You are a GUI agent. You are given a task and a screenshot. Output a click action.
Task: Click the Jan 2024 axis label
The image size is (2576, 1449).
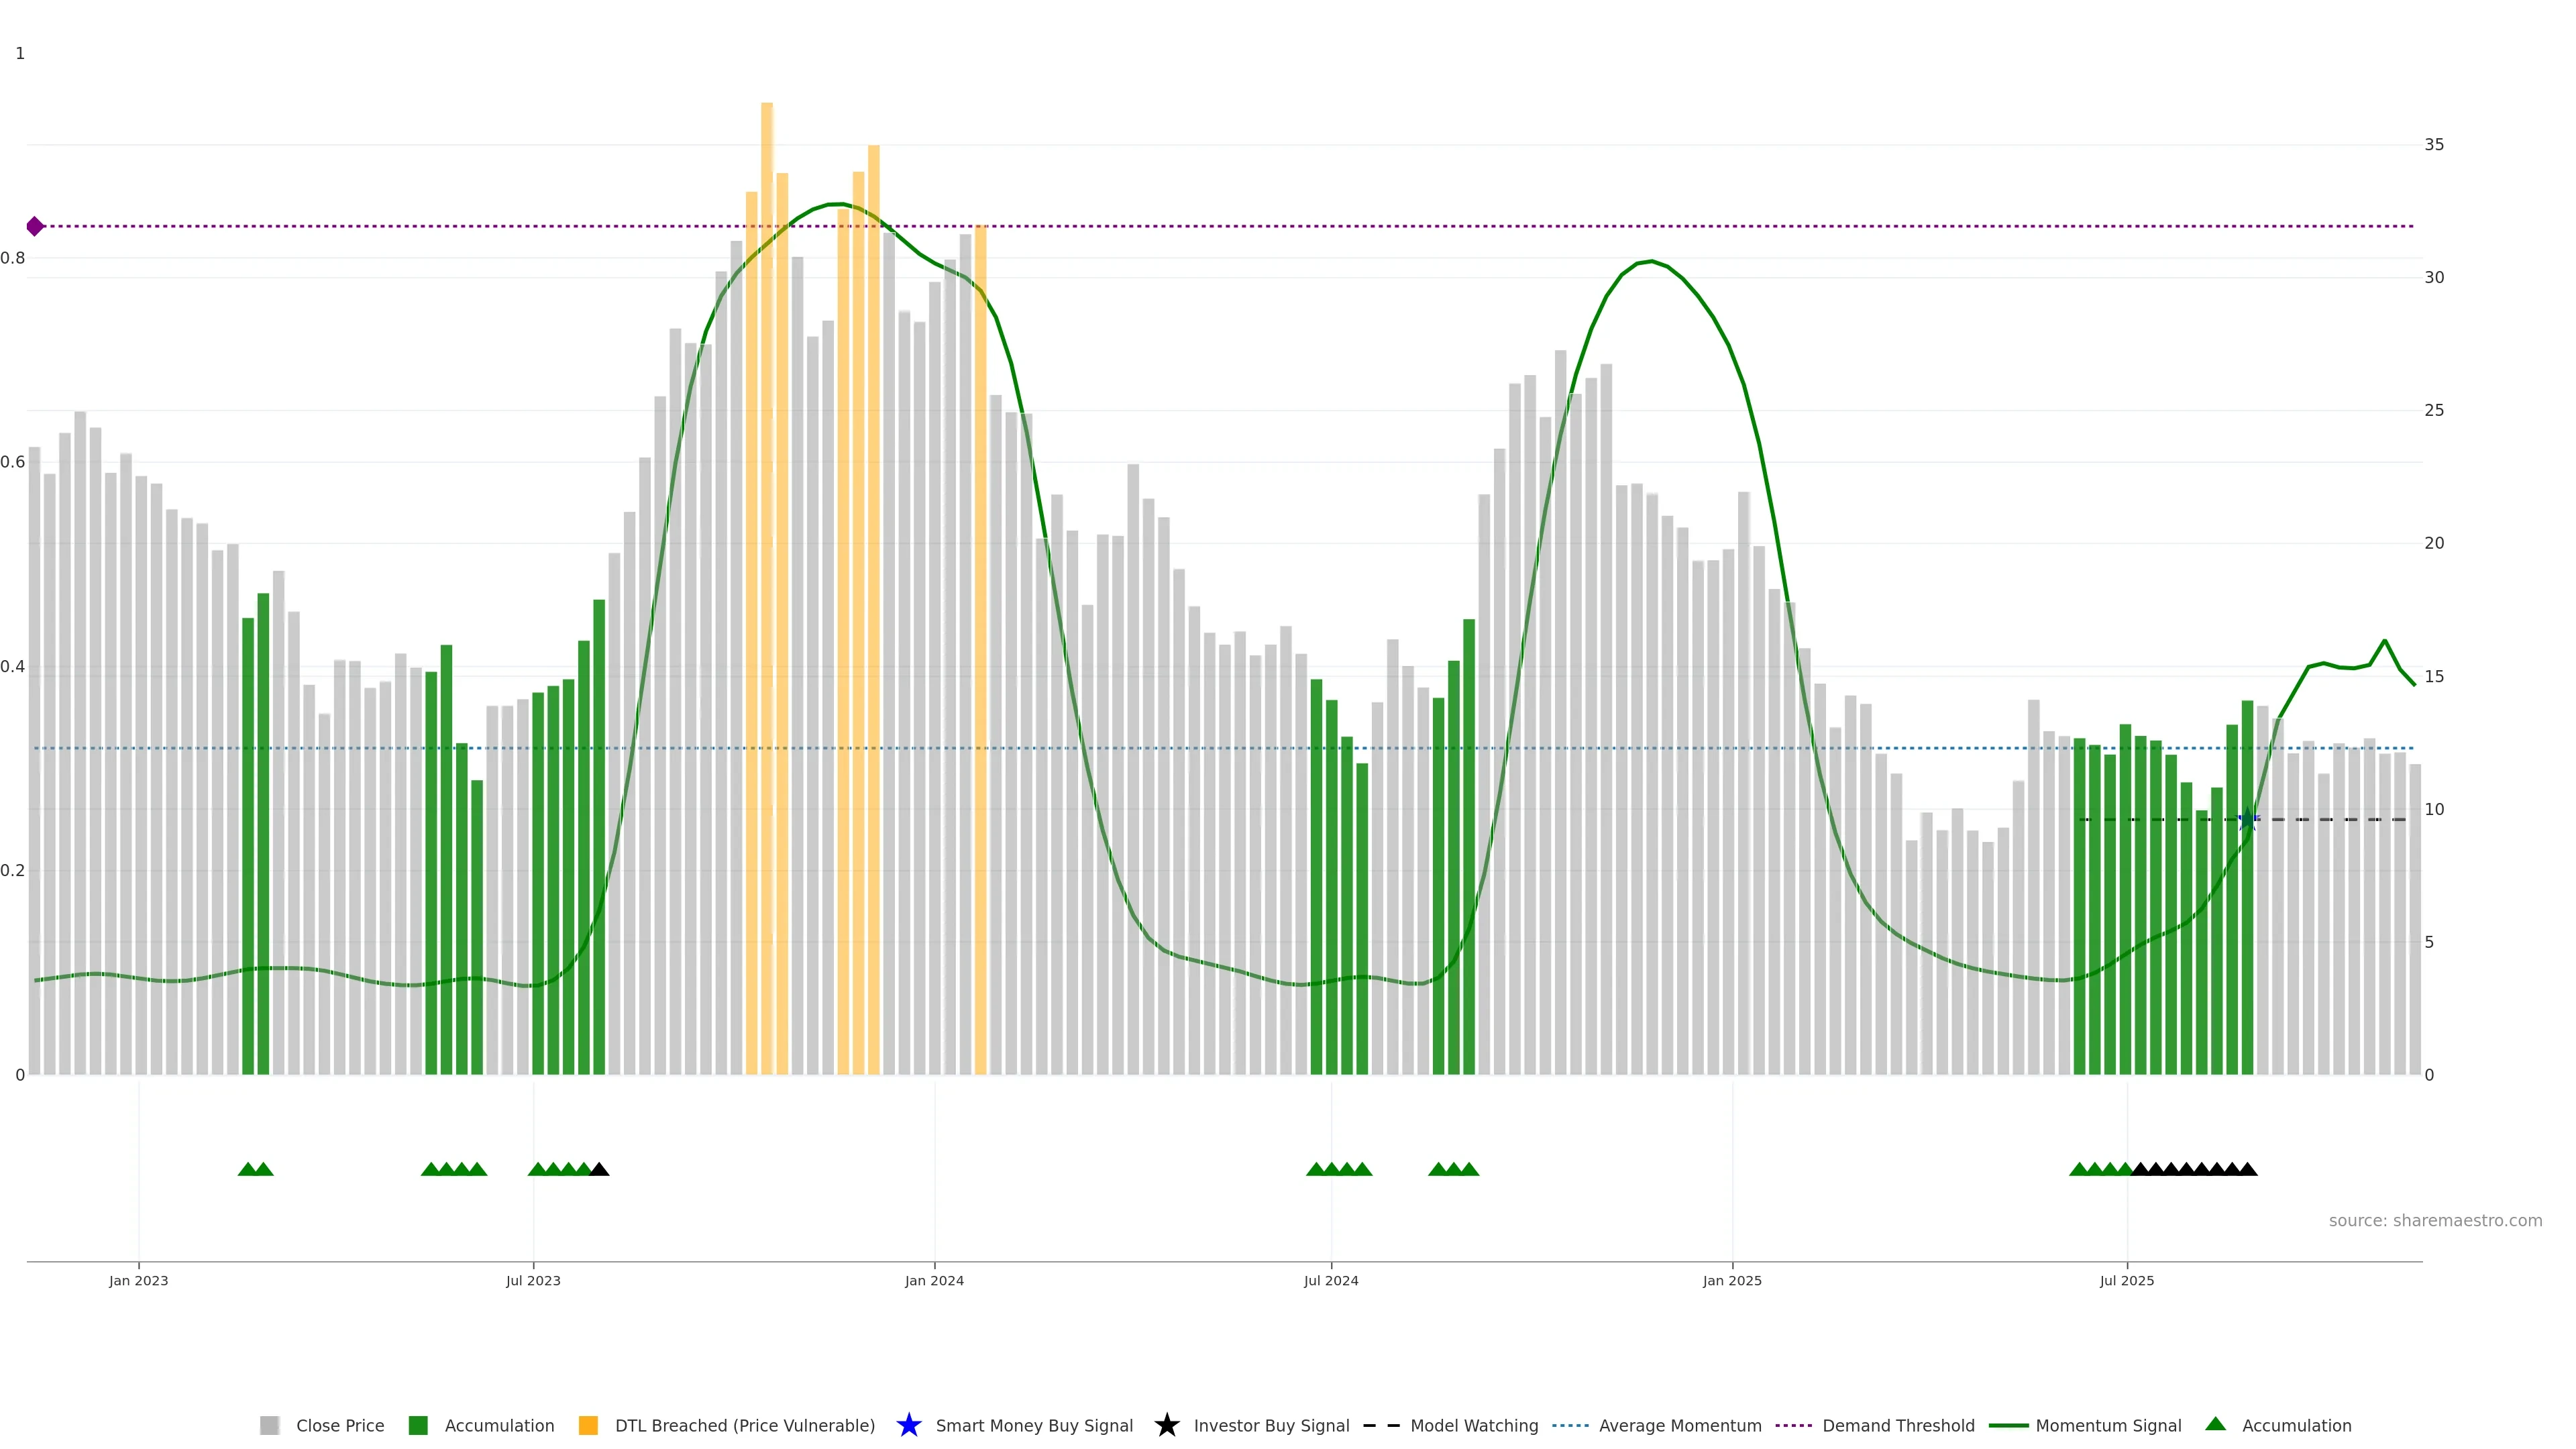[934, 1280]
